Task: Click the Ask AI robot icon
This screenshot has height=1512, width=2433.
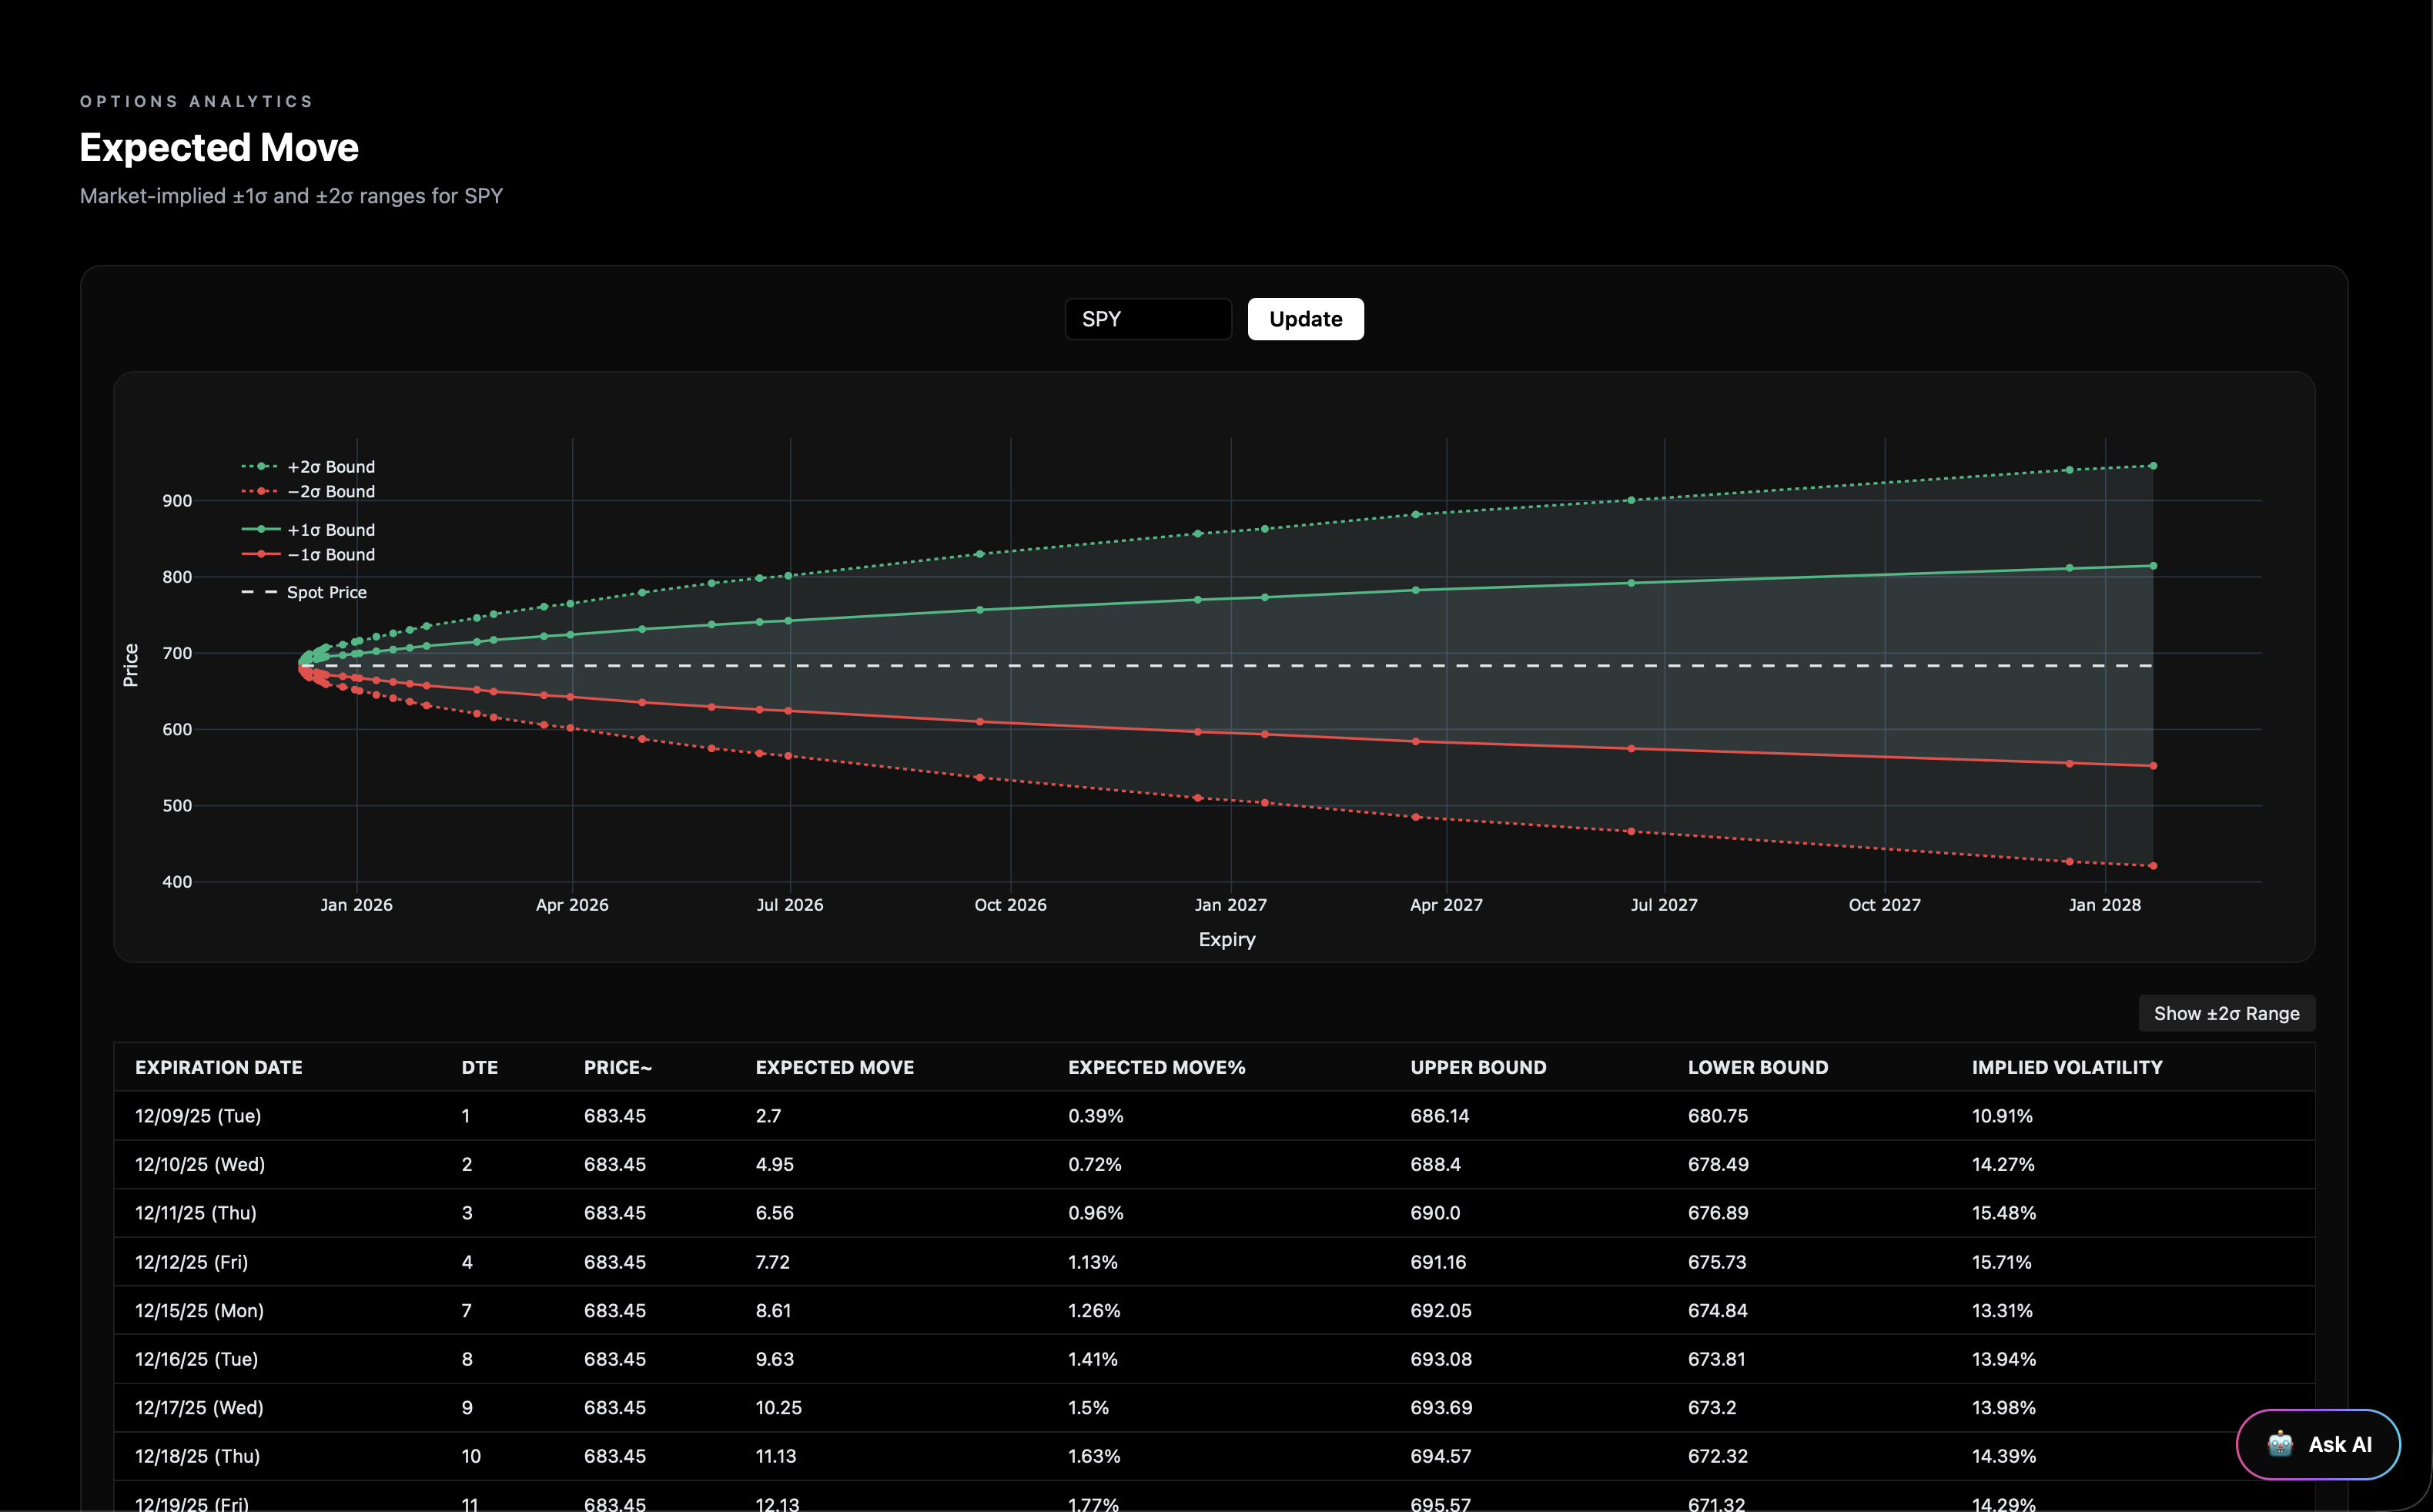Action: (x=2280, y=1444)
